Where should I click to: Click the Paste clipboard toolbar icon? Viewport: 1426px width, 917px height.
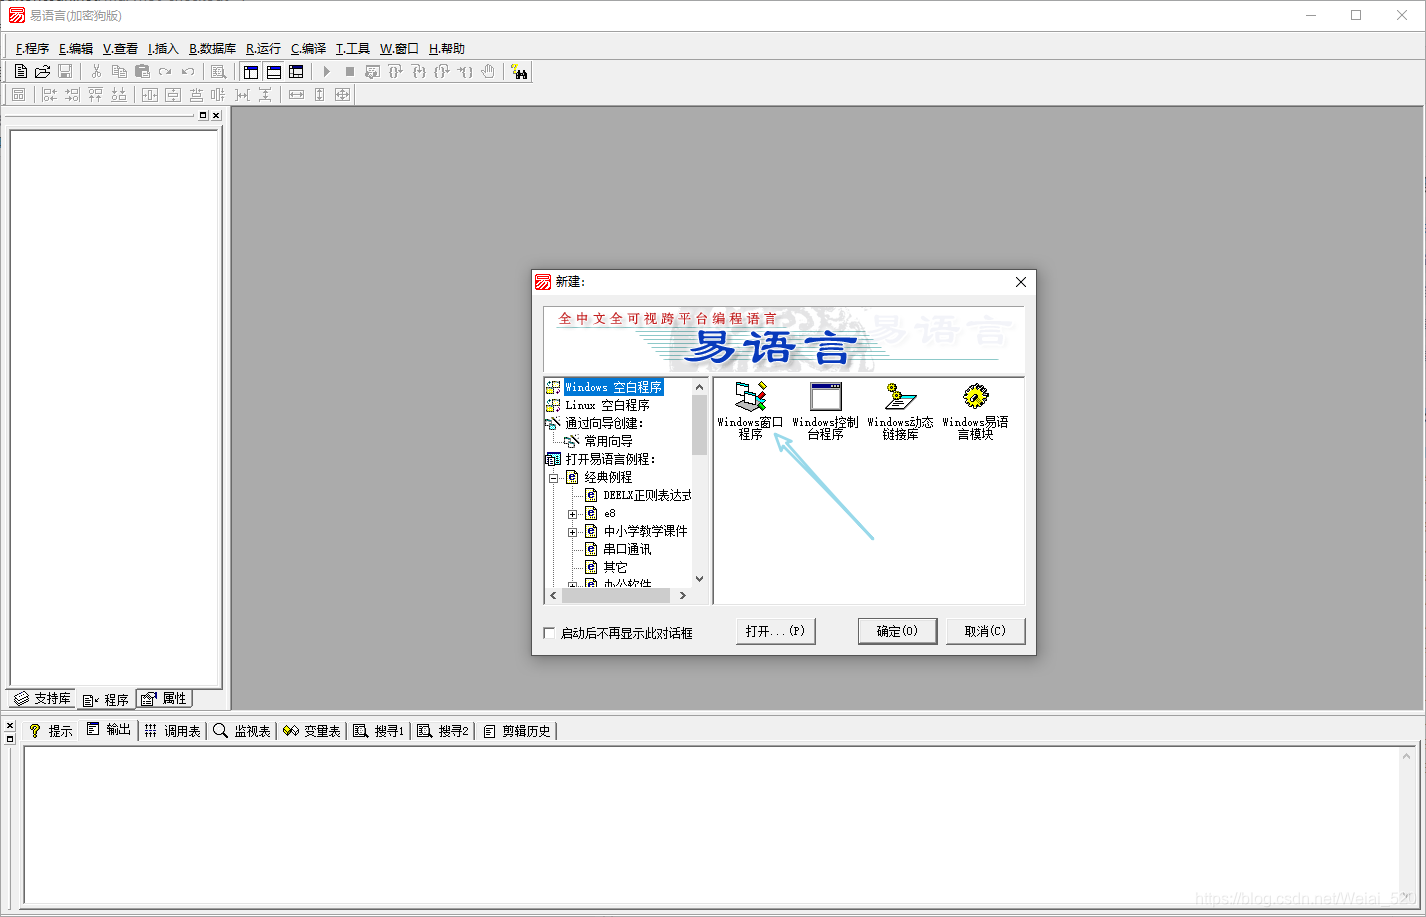[x=142, y=71]
